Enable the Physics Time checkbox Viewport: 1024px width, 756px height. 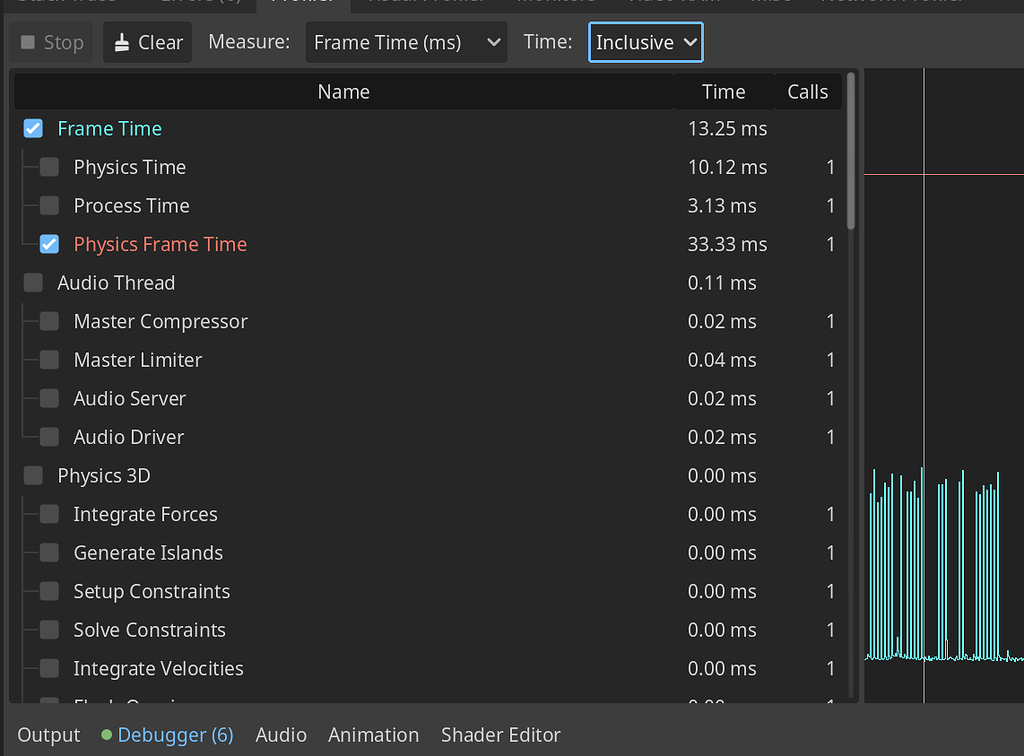coord(48,167)
